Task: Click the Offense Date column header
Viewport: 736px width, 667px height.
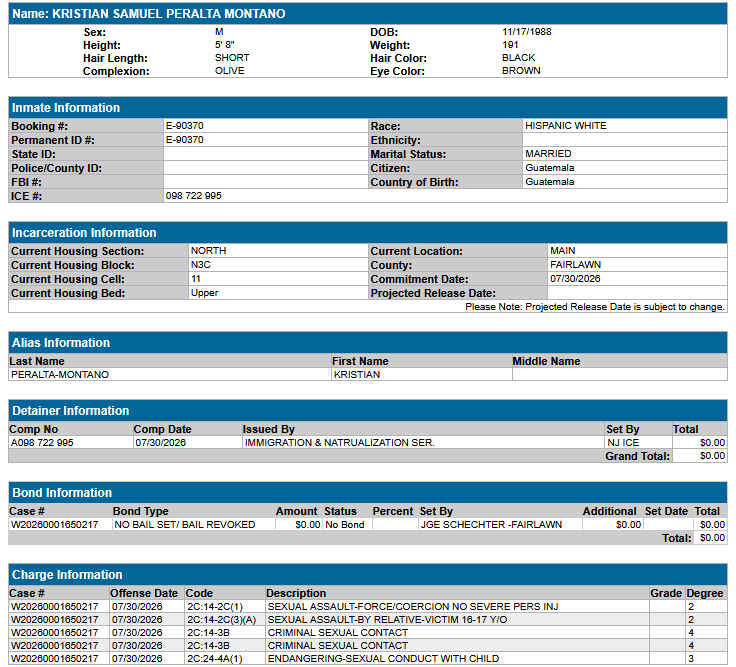Action: point(144,593)
